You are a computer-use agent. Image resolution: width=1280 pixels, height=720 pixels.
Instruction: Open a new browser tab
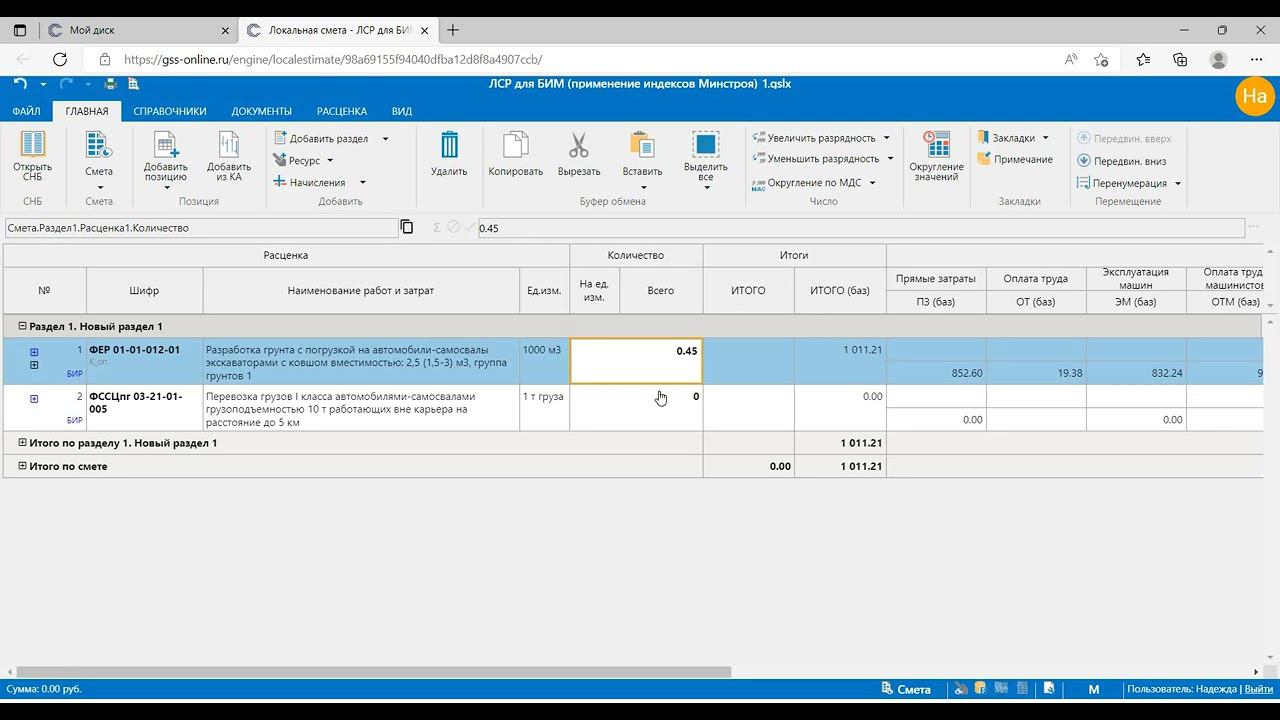453,30
